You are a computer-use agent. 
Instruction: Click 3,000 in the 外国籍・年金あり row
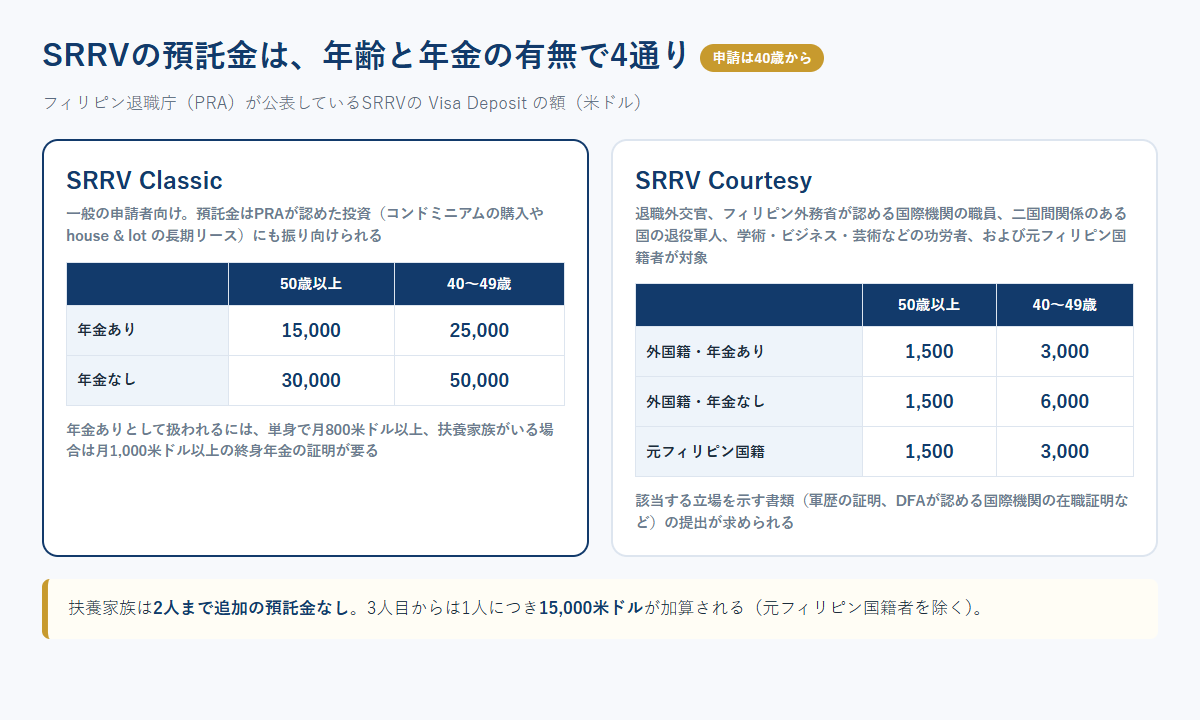(x=1065, y=351)
